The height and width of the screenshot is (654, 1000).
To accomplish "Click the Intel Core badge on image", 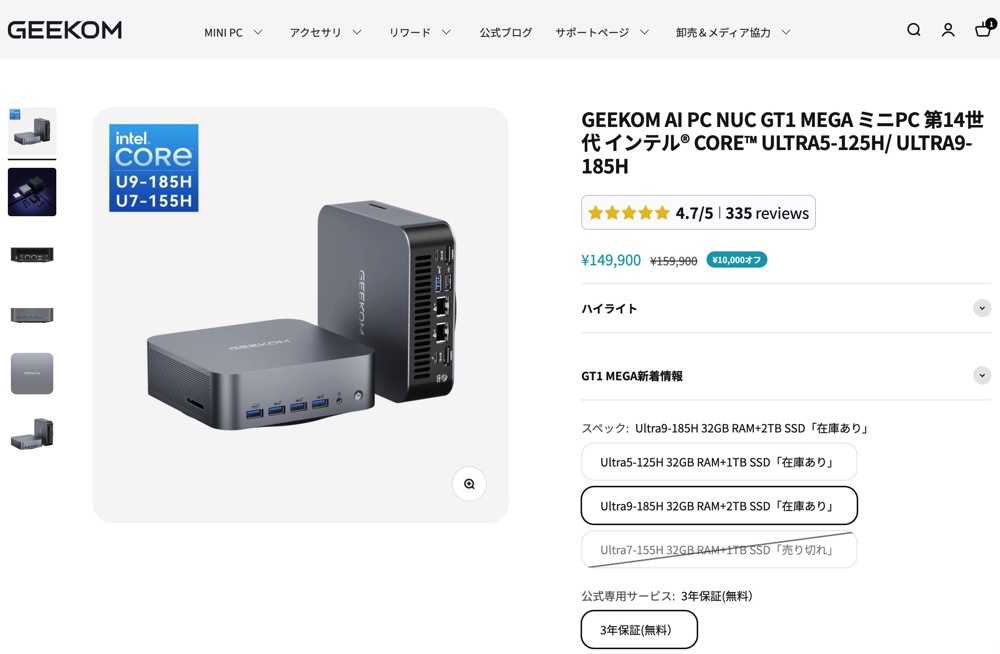I will click(x=154, y=168).
